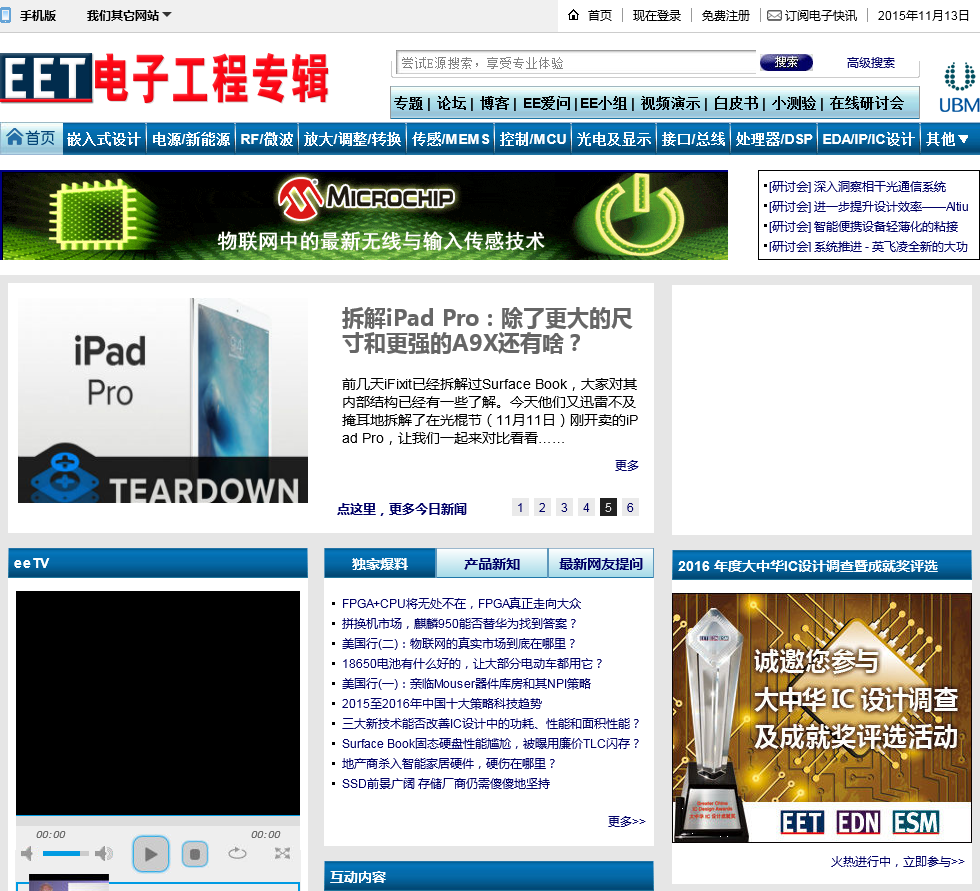
Task: Open 视频演示 link
Action: (670, 103)
